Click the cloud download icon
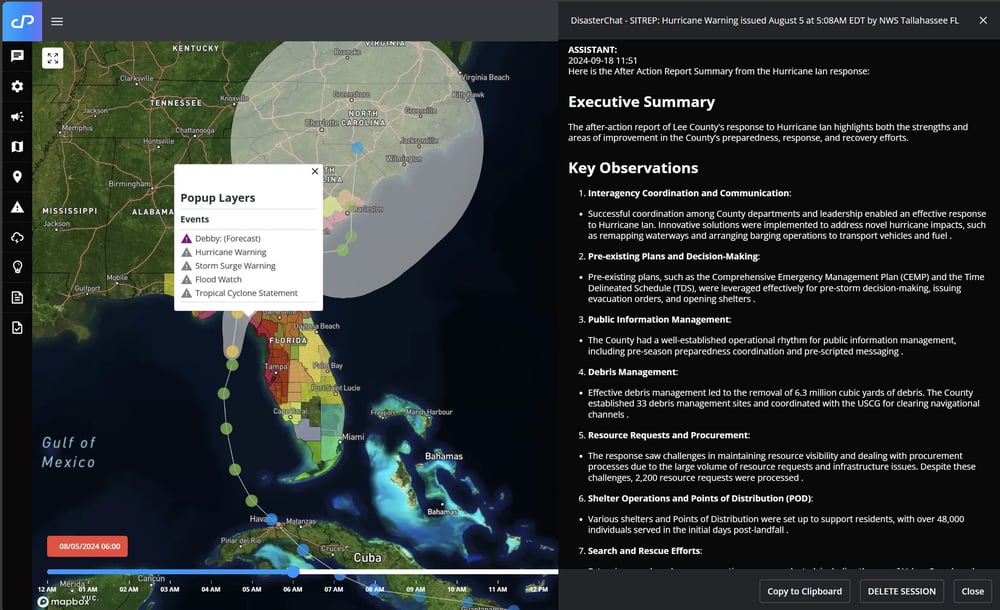 (17, 237)
